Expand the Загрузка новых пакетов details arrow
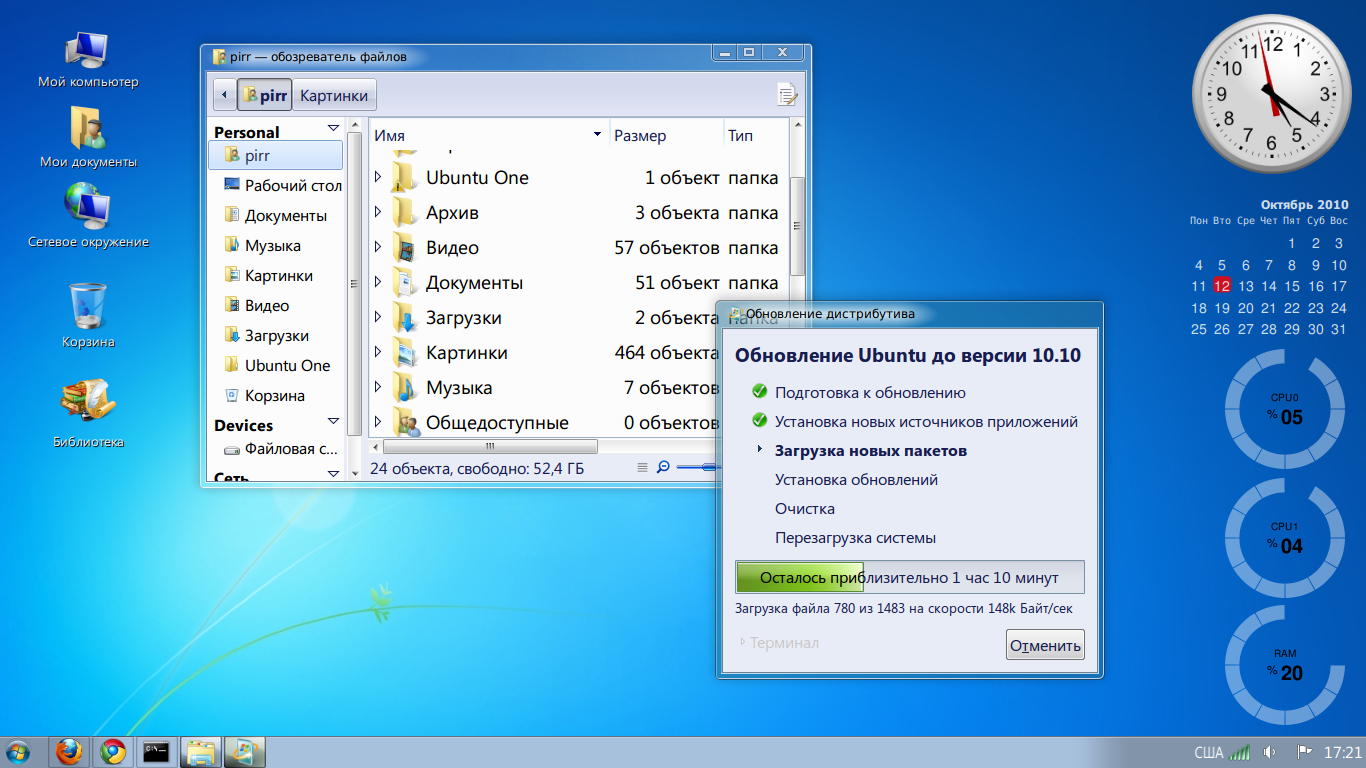This screenshot has width=1366, height=768. pyautogui.click(x=760, y=450)
